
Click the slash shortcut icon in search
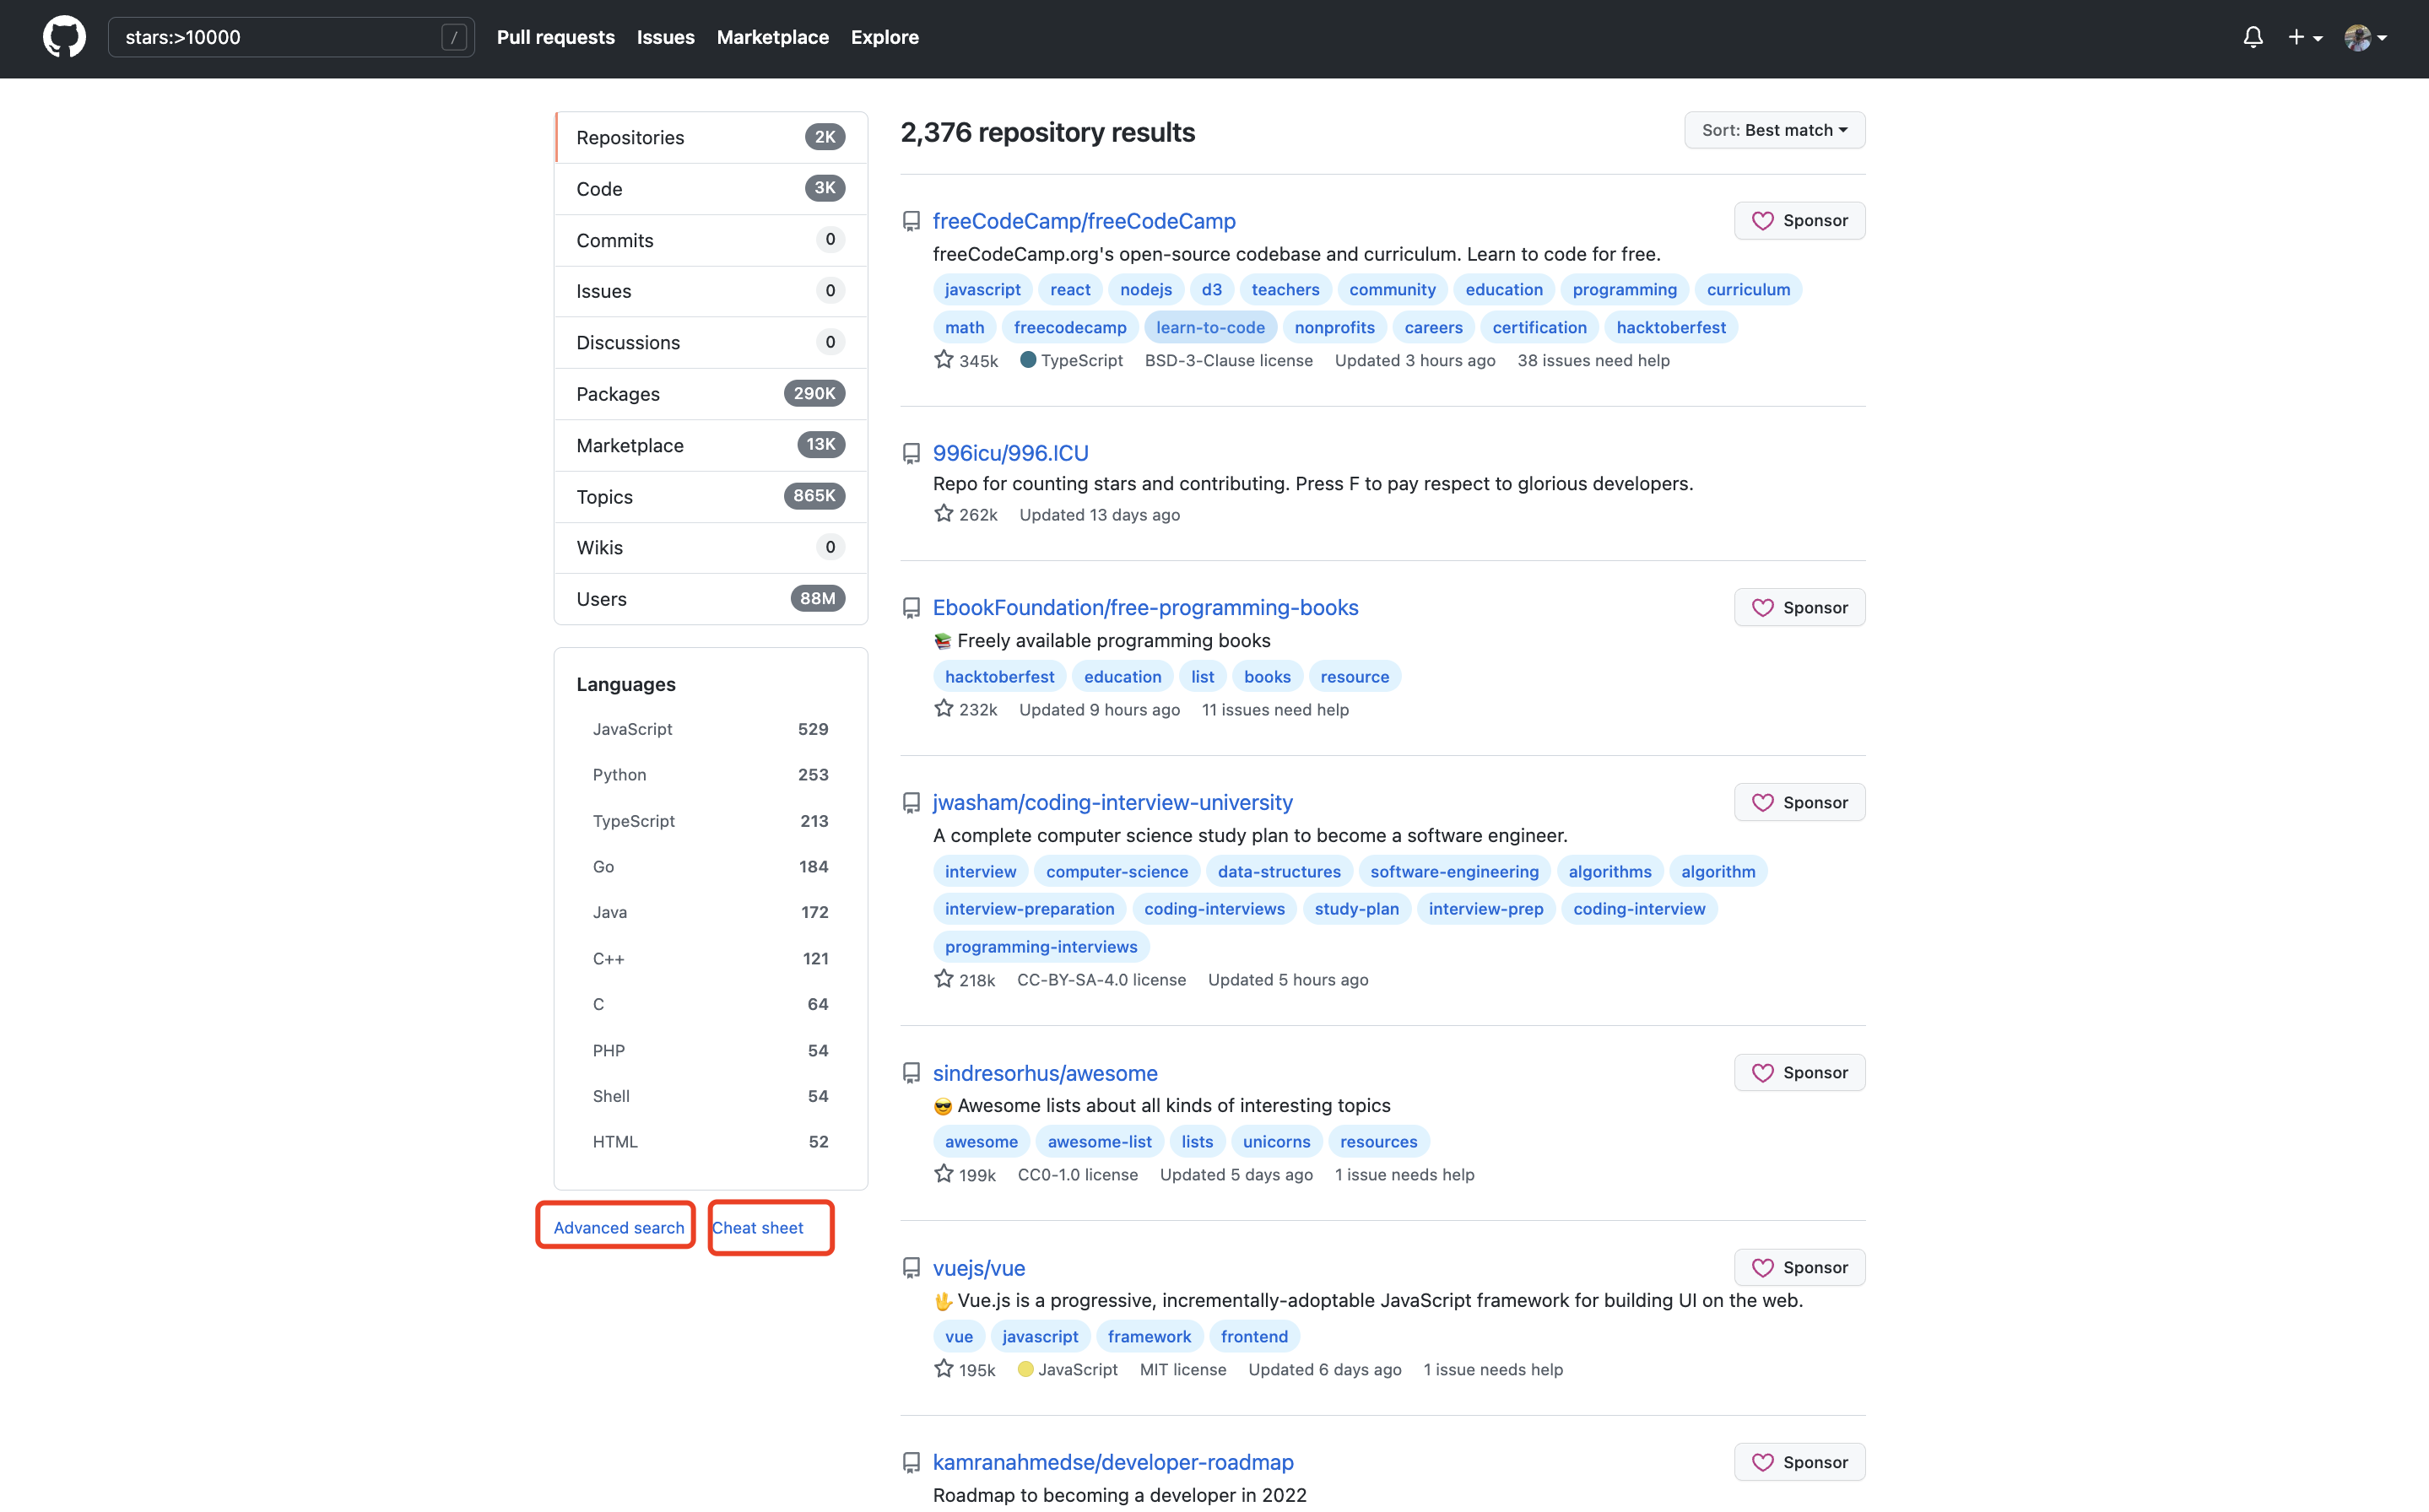coord(454,37)
